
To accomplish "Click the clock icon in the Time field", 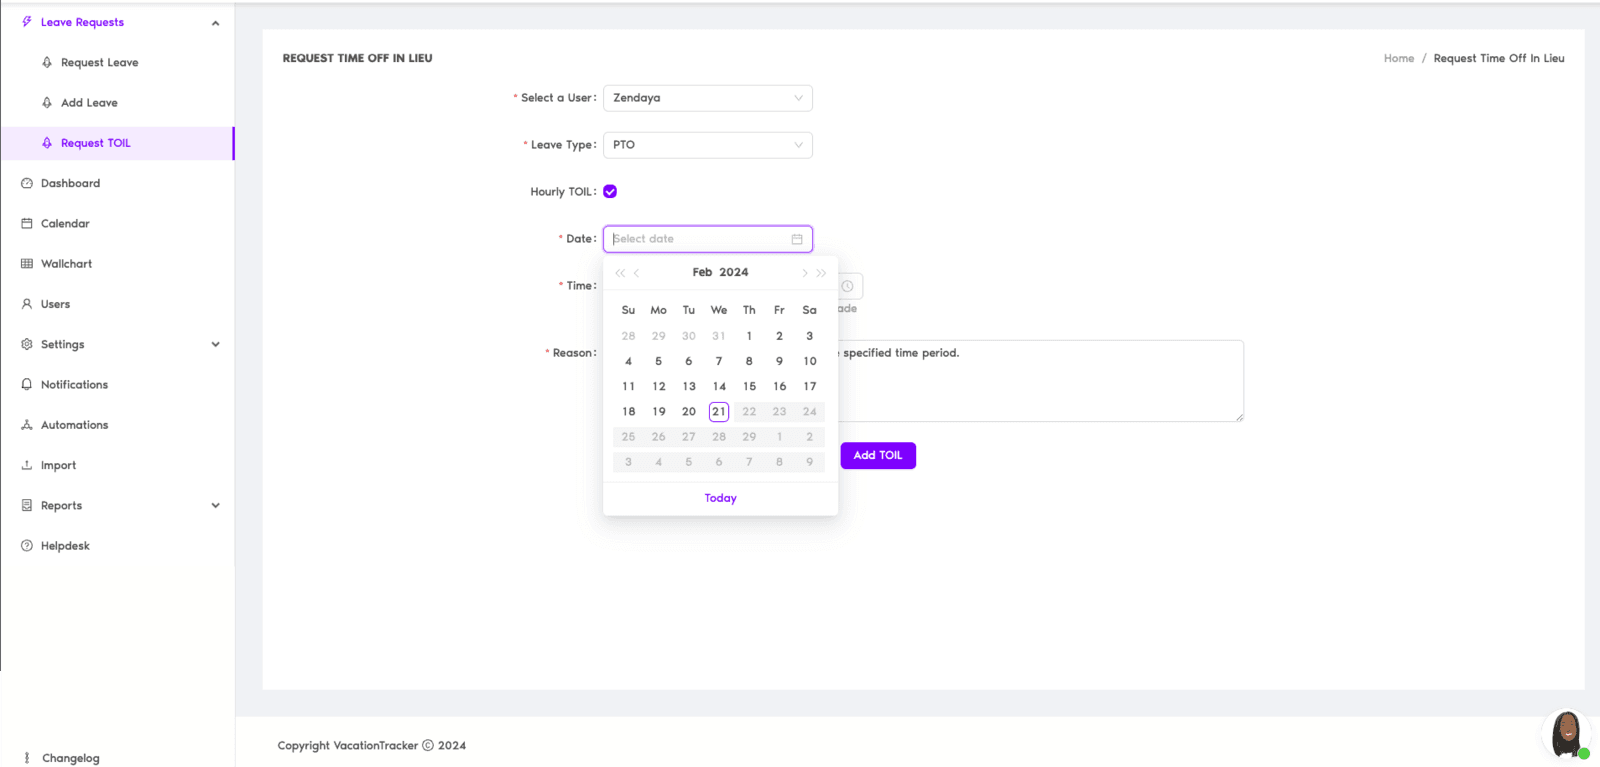I will 847,286.
